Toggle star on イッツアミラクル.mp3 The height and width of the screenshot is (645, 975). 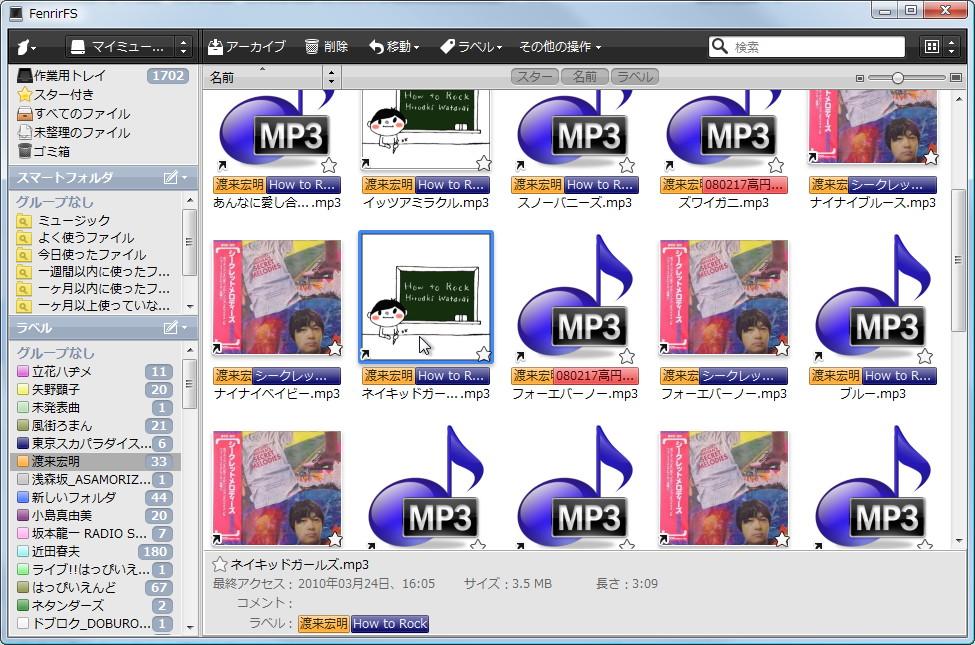click(x=484, y=164)
